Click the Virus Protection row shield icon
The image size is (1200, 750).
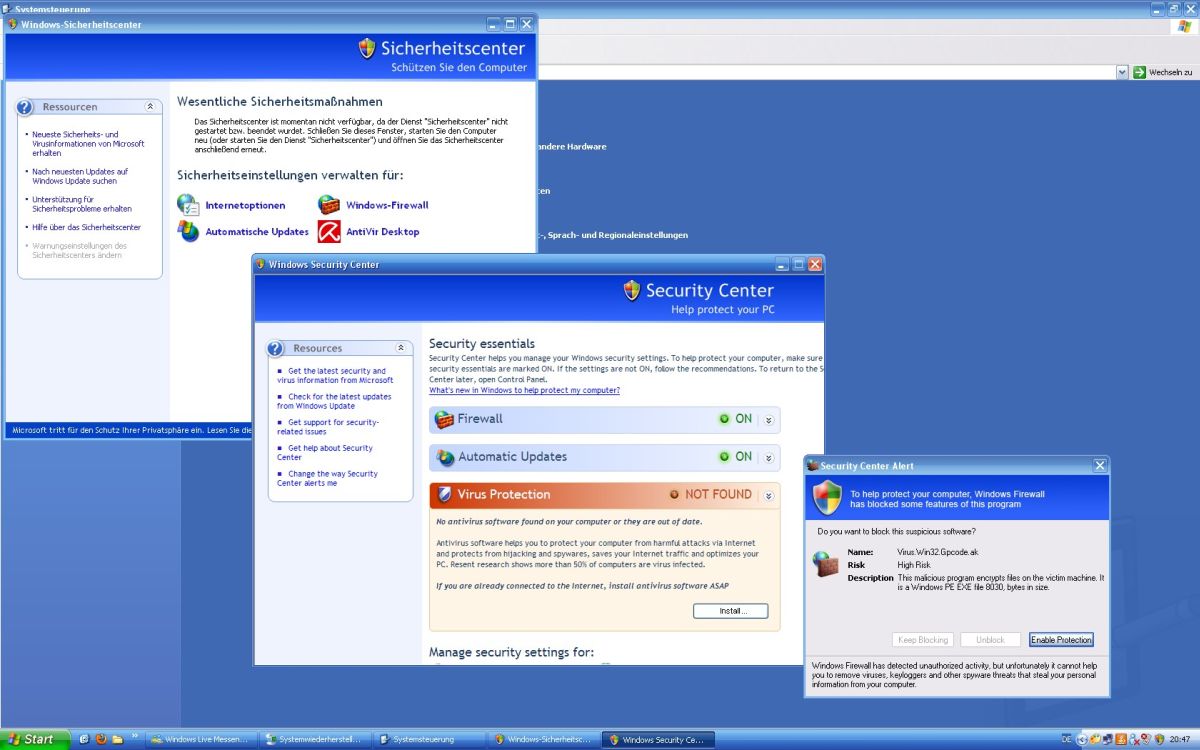pos(445,494)
